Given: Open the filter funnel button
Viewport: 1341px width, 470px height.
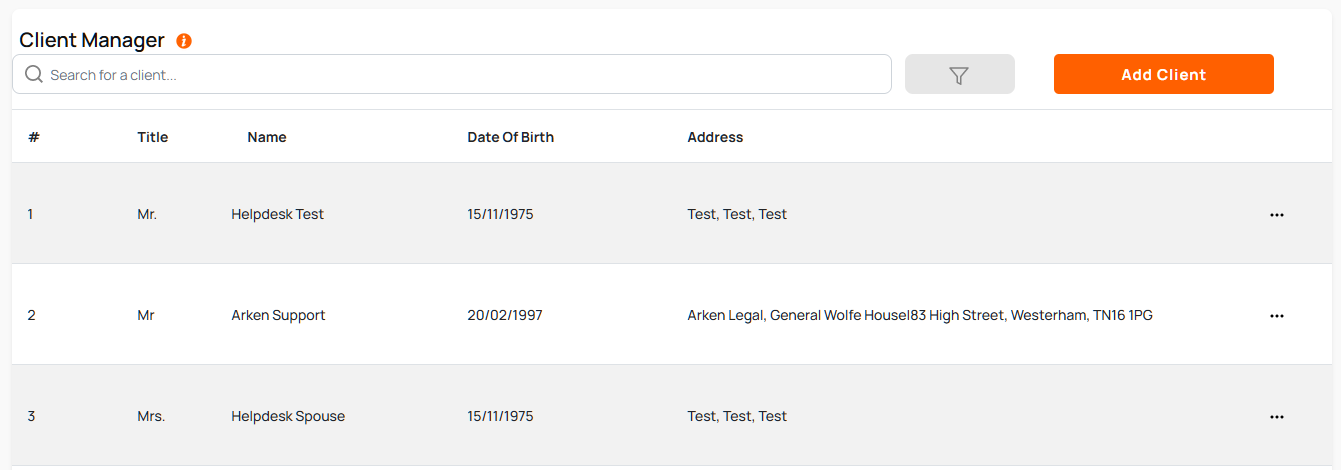Looking at the screenshot, I should tap(959, 75).
